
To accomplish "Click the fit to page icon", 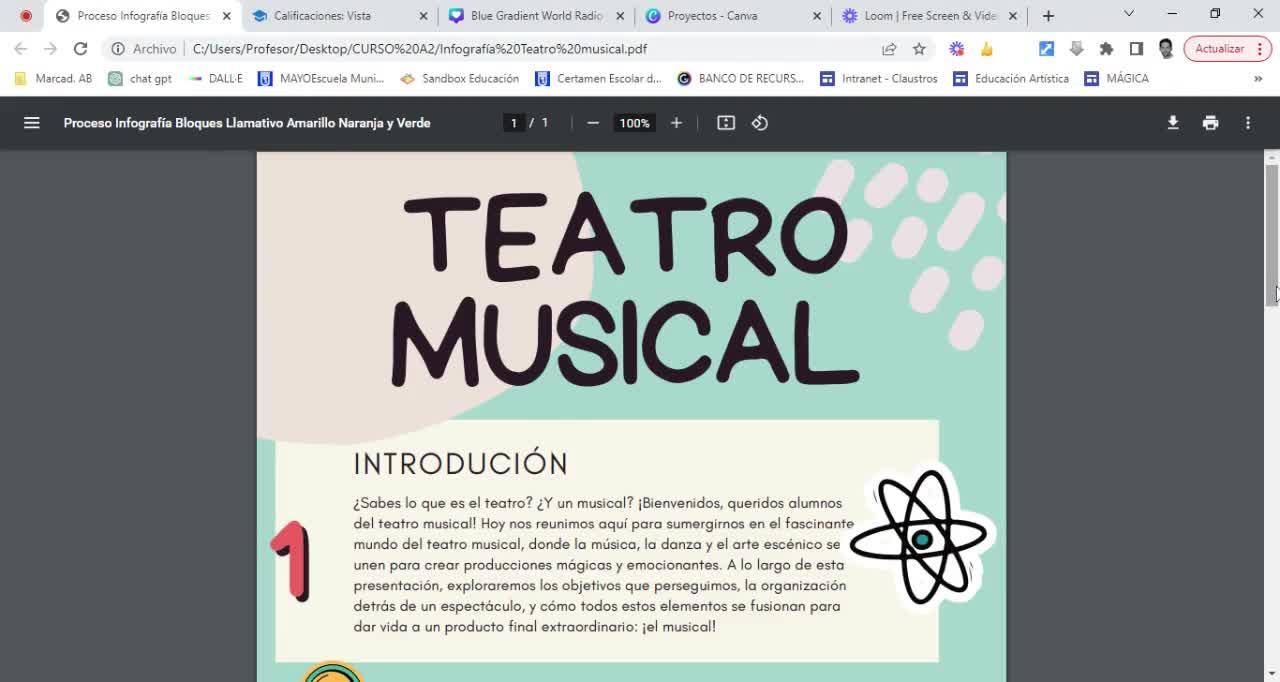I will click(x=726, y=123).
